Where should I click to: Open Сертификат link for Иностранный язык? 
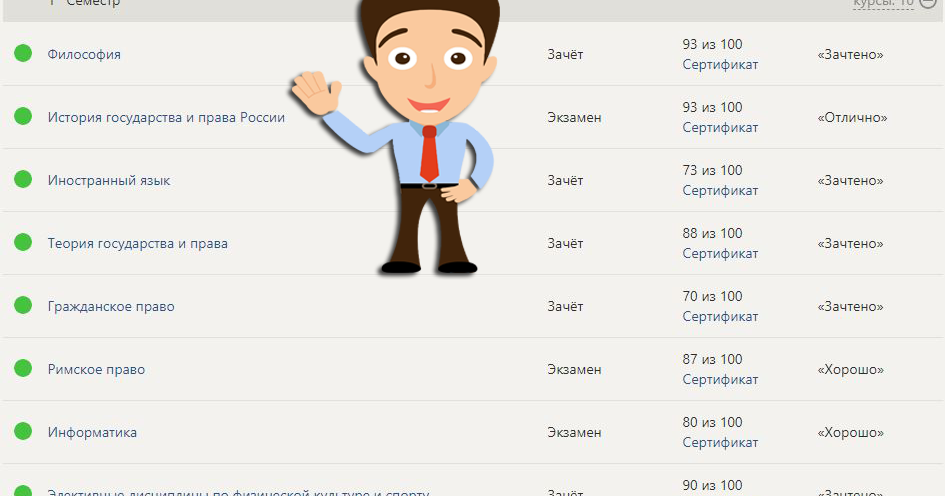point(720,190)
